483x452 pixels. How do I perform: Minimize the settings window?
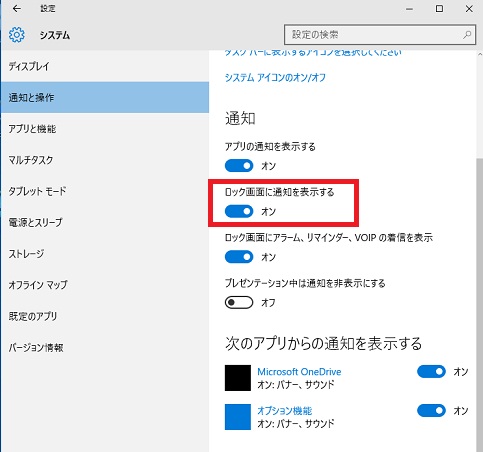(x=410, y=9)
